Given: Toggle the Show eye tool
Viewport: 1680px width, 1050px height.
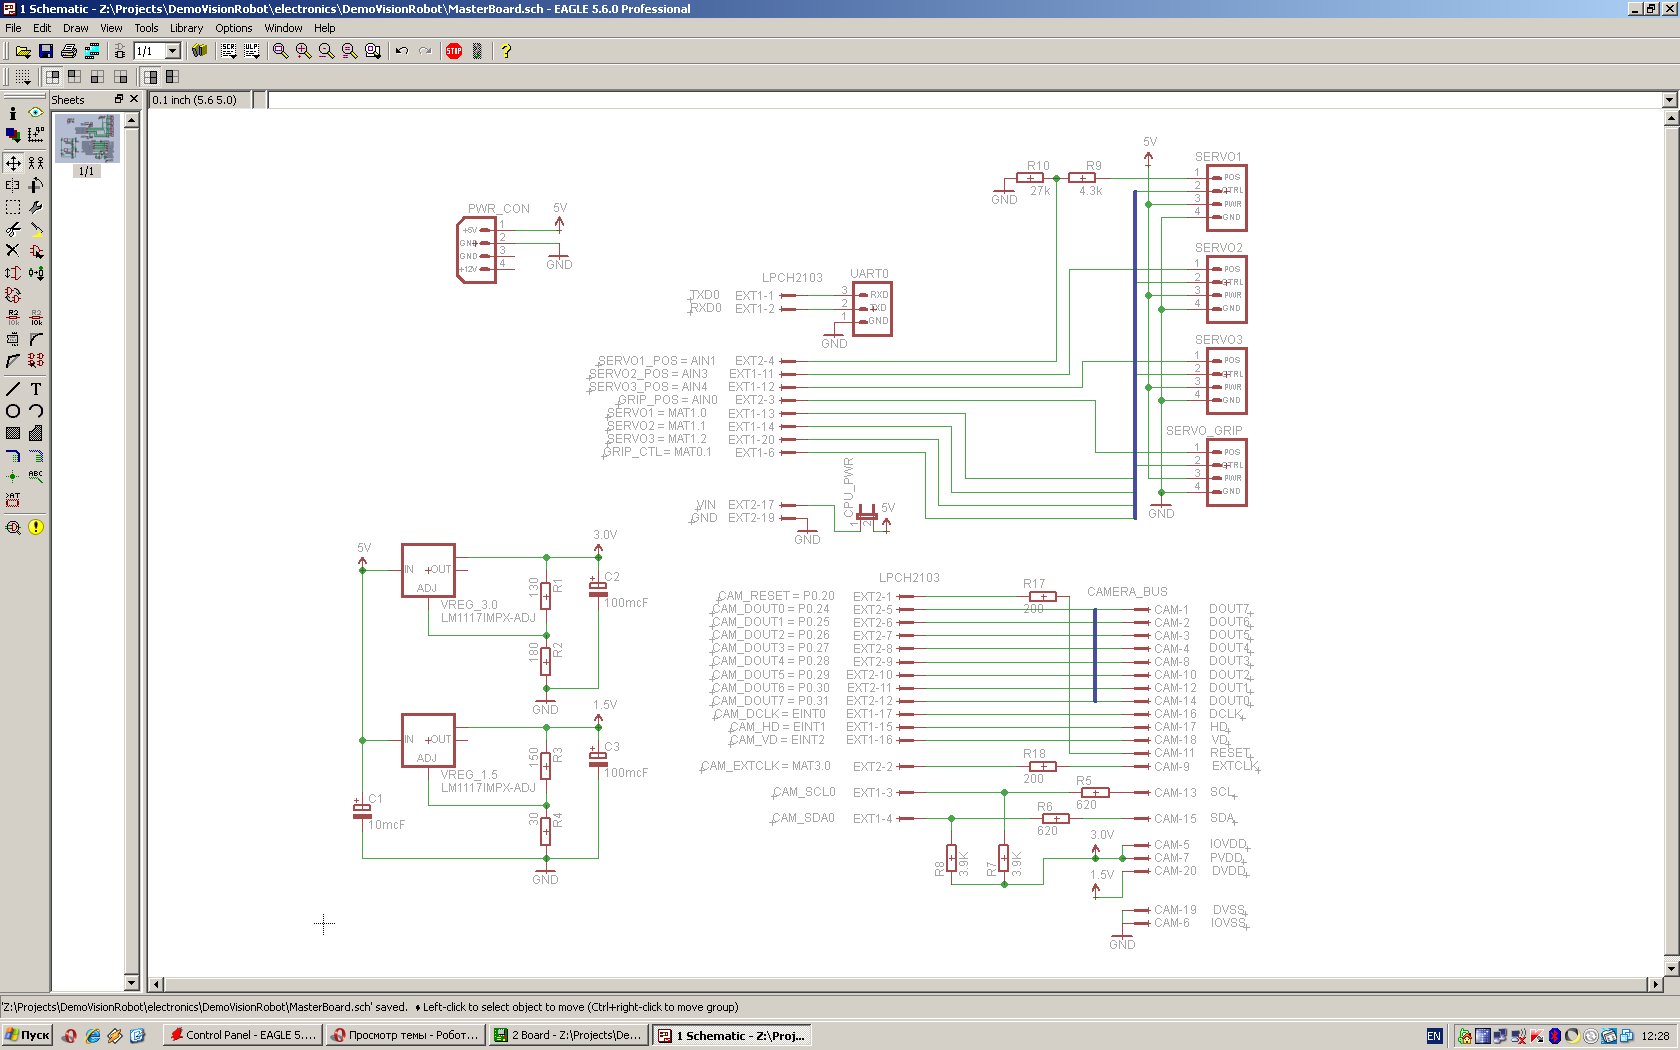Looking at the screenshot, I should click(36, 113).
